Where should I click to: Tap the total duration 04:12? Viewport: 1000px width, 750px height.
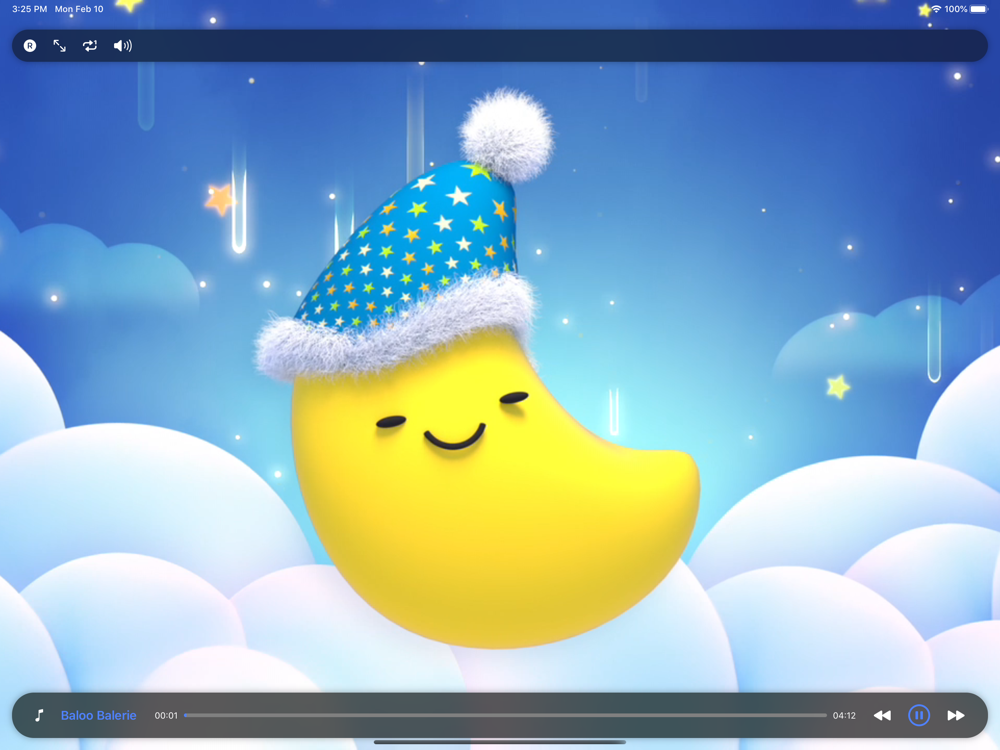click(844, 716)
